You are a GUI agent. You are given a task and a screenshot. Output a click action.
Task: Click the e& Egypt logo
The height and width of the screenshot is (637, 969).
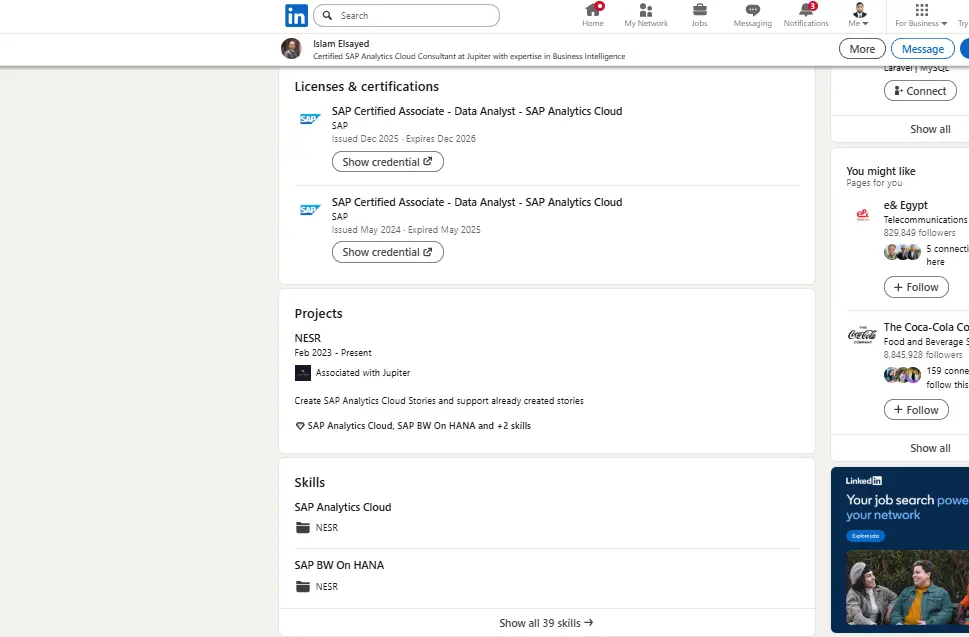pyautogui.click(x=862, y=216)
